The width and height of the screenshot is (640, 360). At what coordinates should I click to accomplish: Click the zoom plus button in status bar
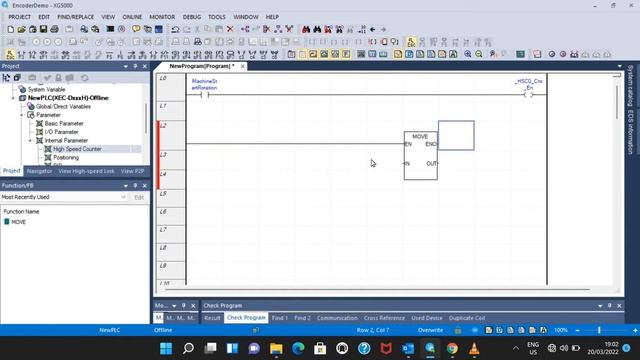(x=635, y=330)
